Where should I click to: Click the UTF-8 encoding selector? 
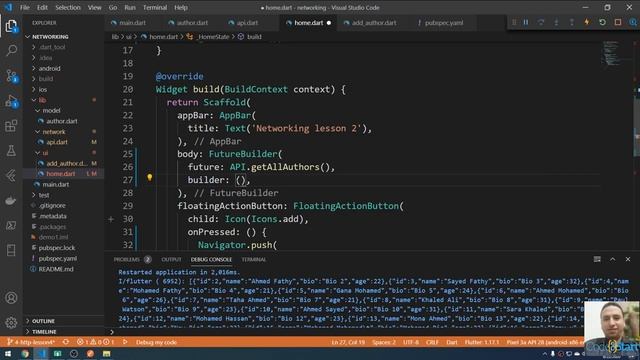tap(411, 342)
